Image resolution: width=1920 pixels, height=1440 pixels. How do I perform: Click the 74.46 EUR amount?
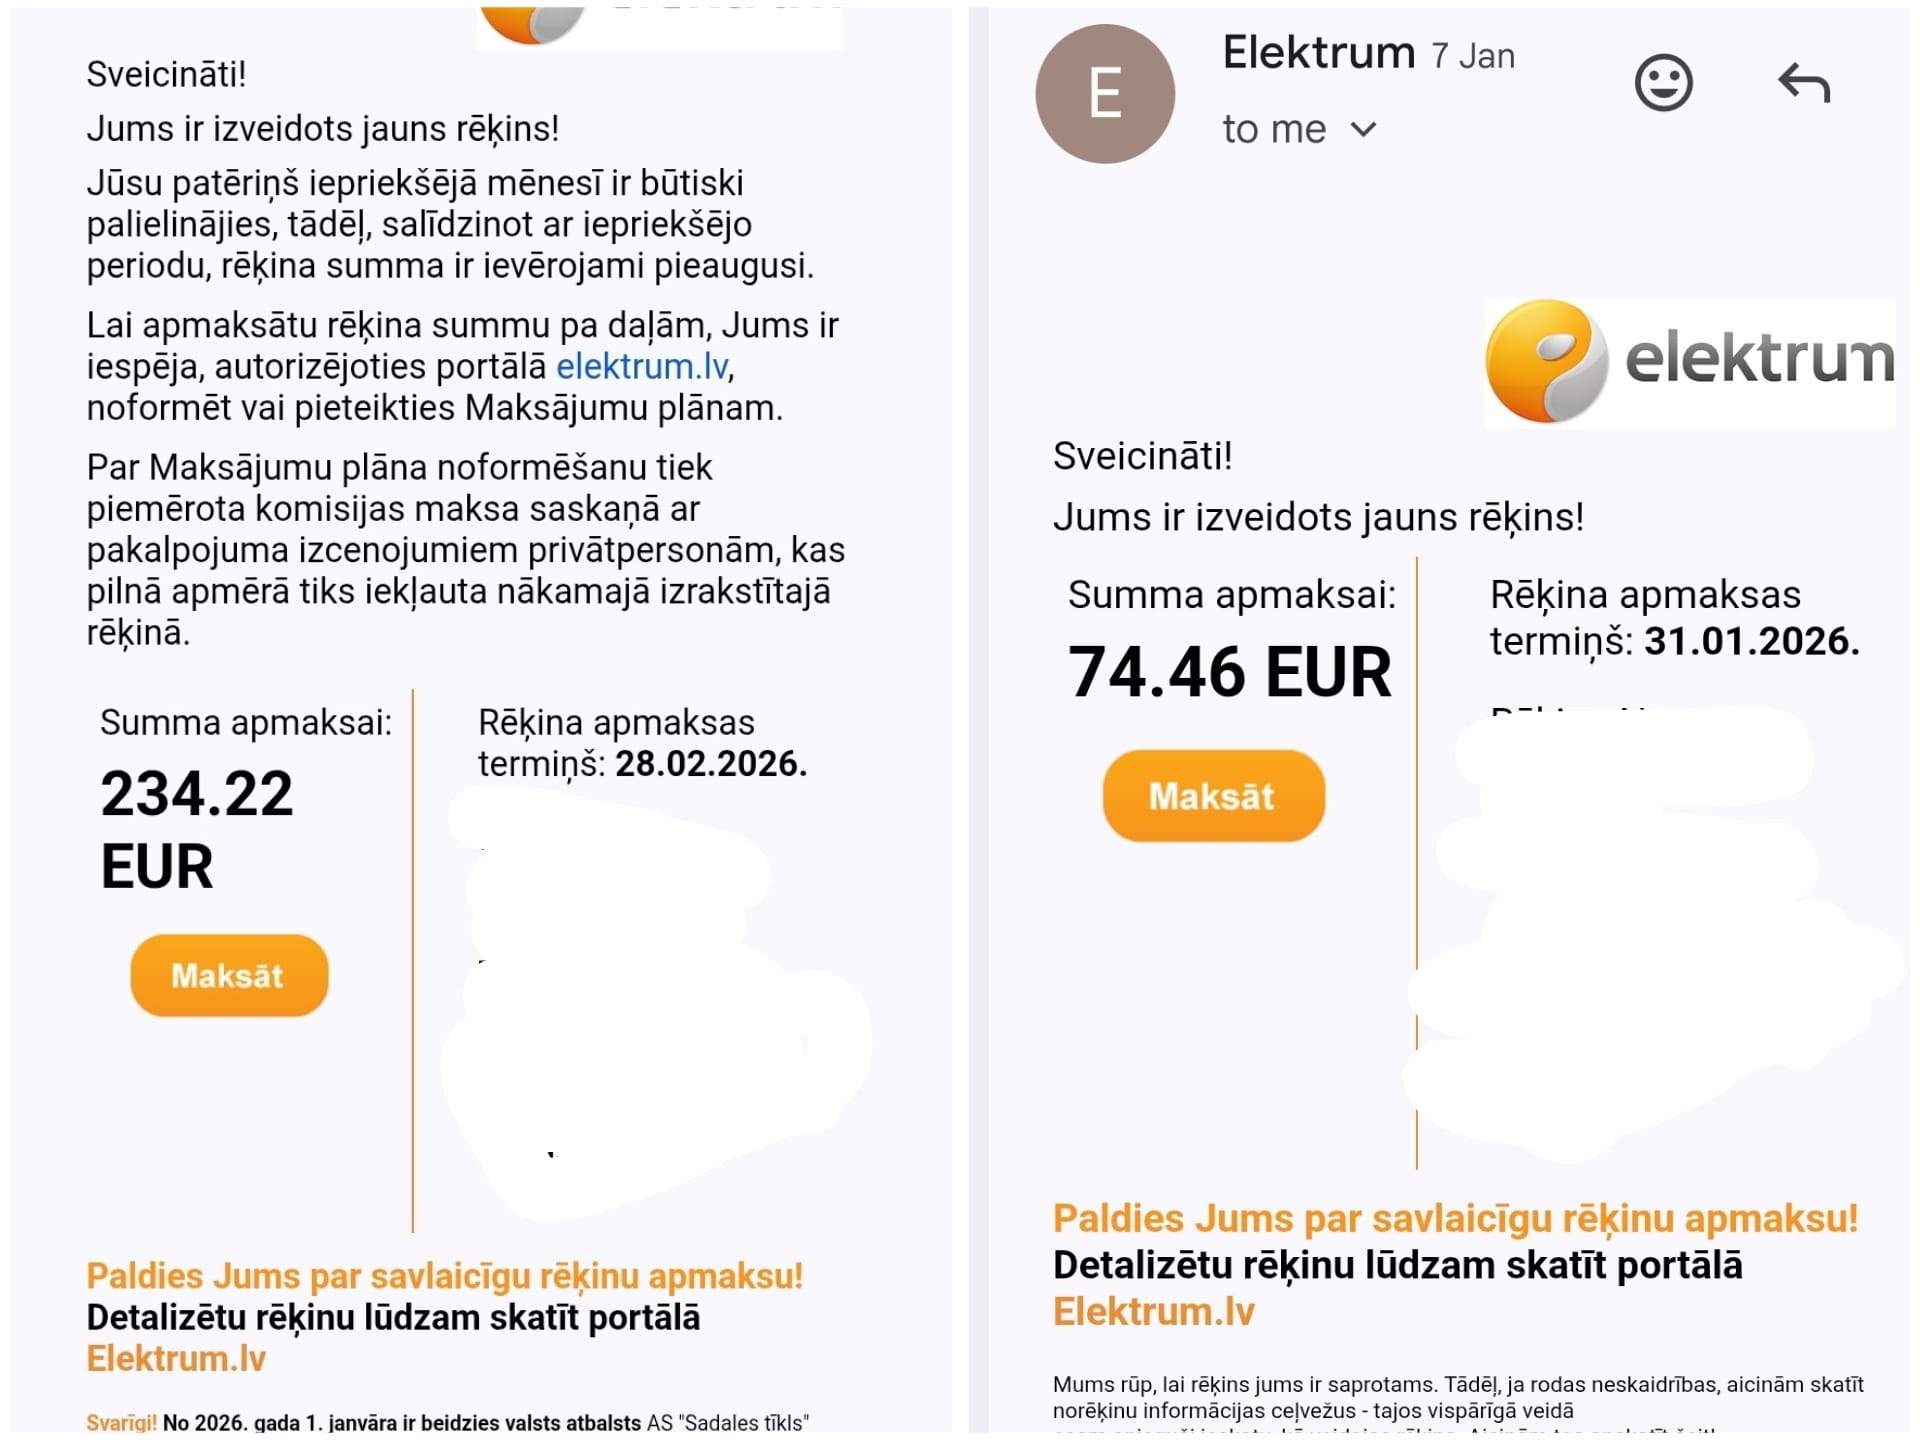(1229, 671)
